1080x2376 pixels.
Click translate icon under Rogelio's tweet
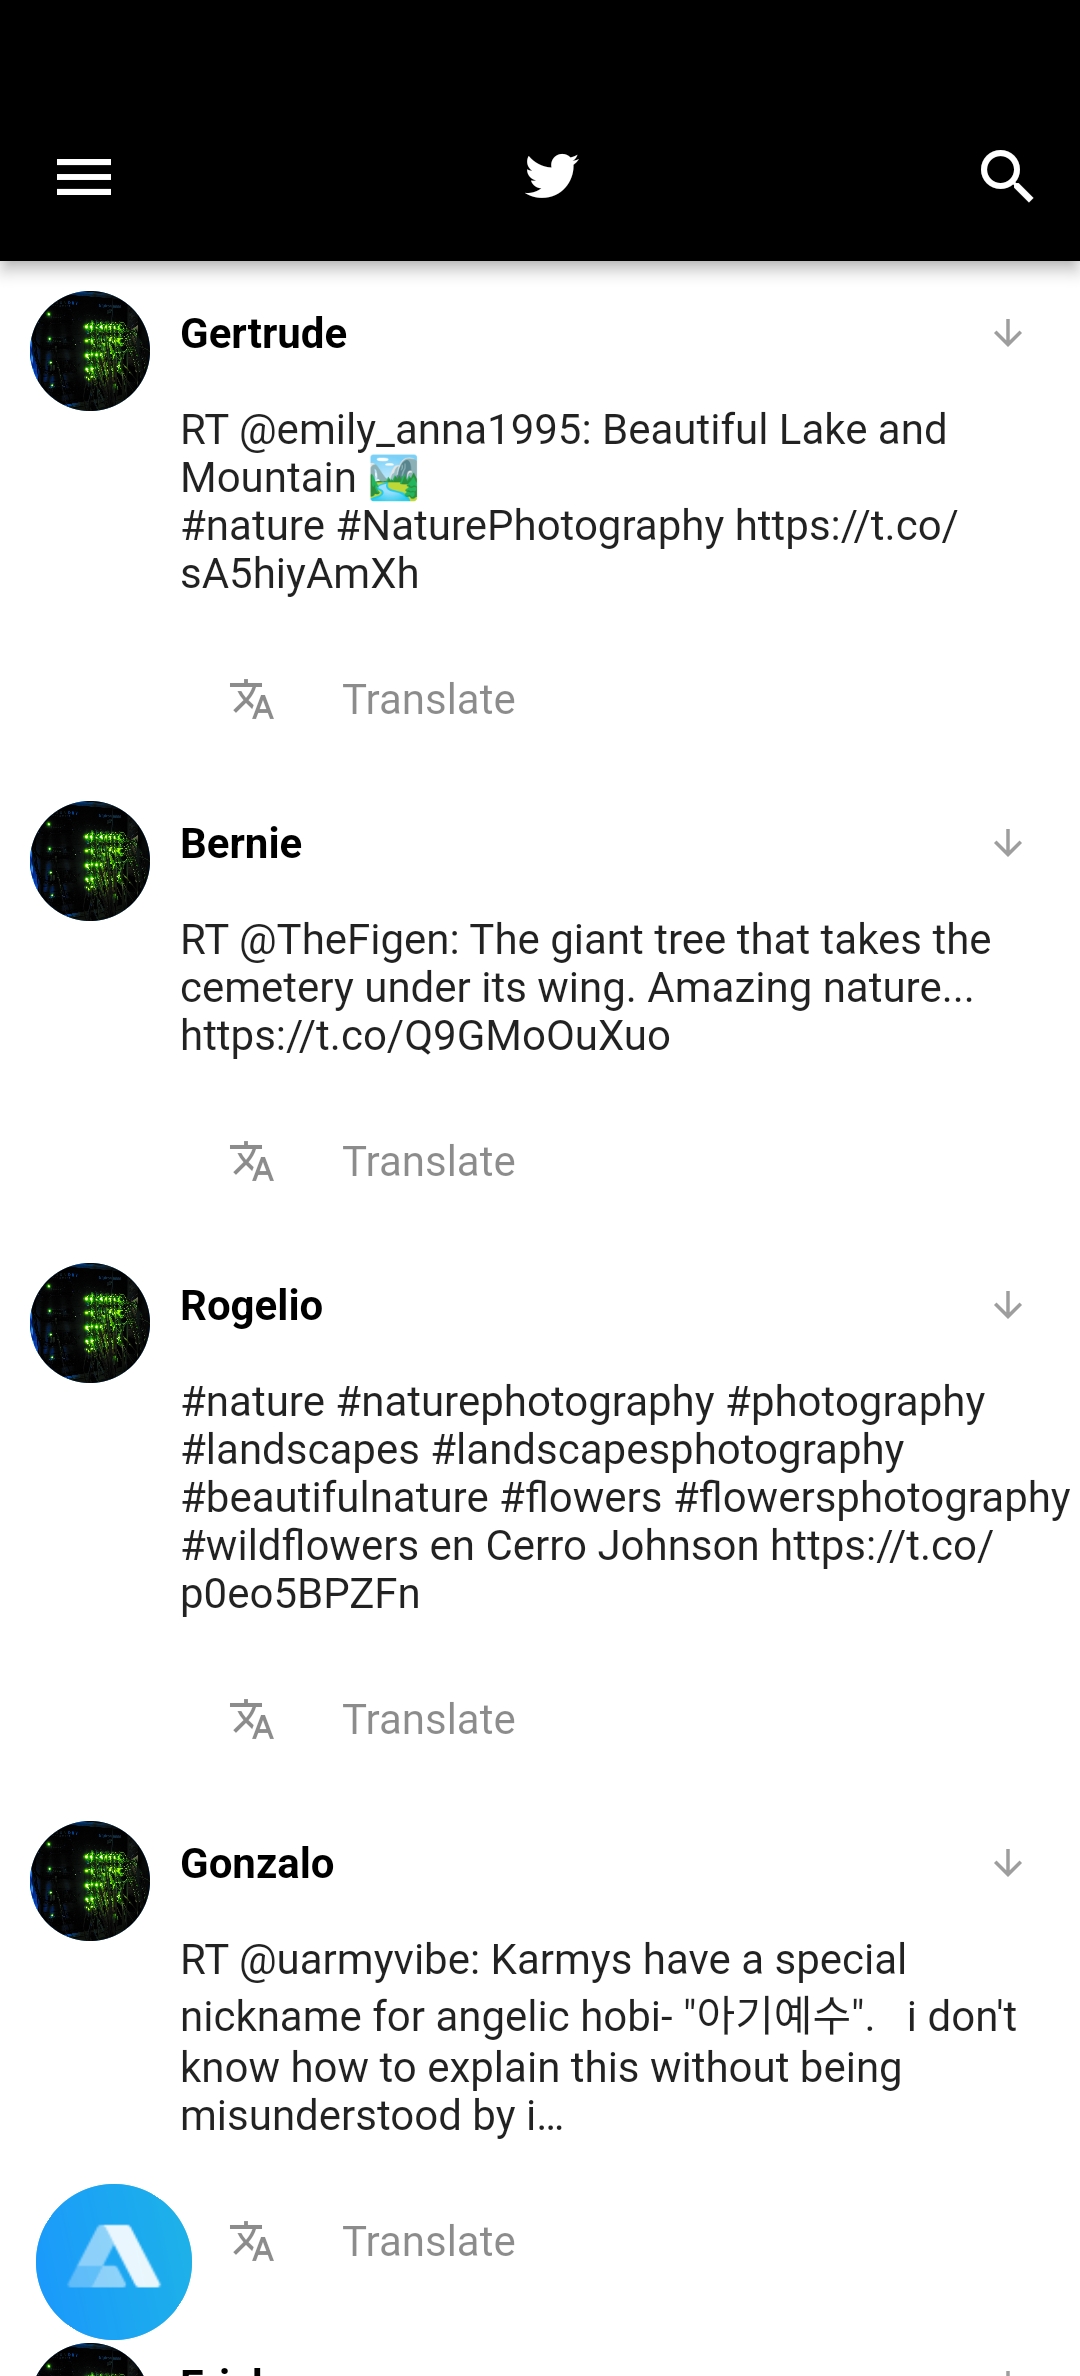[252, 1720]
